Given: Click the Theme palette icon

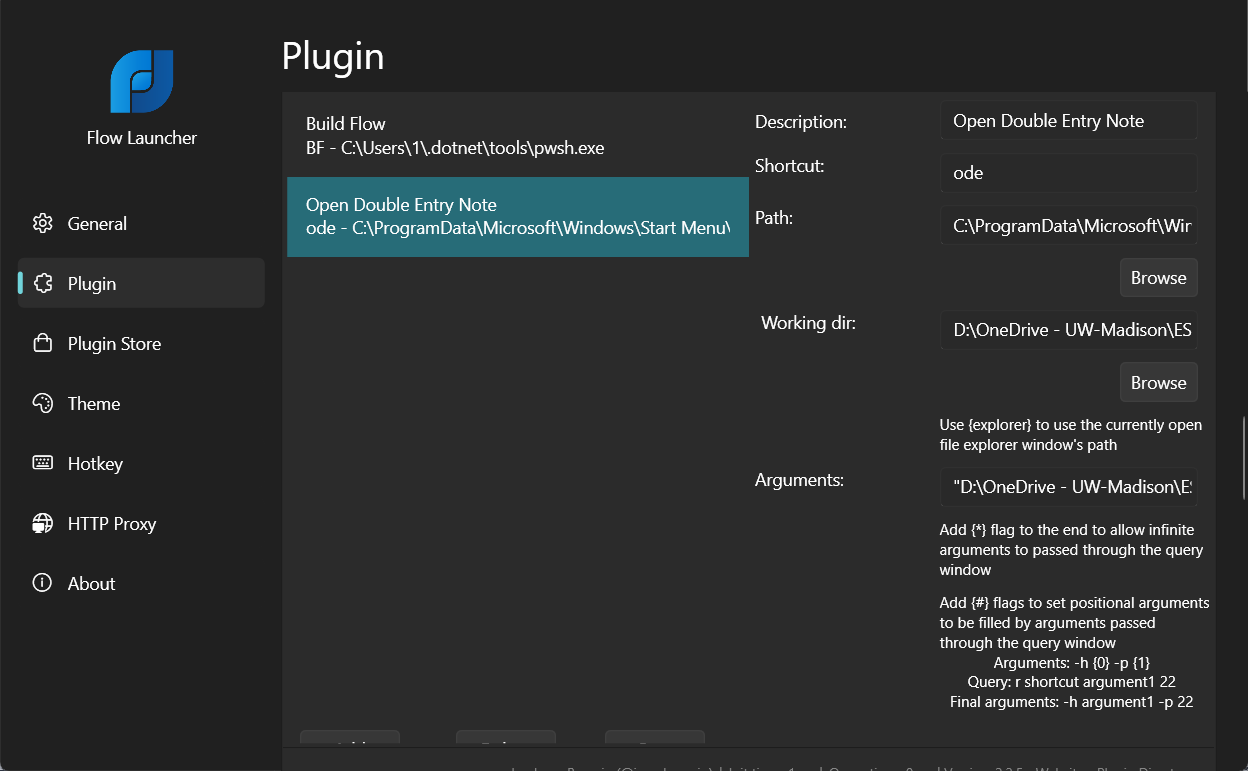Looking at the screenshot, I should click(x=42, y=403).
